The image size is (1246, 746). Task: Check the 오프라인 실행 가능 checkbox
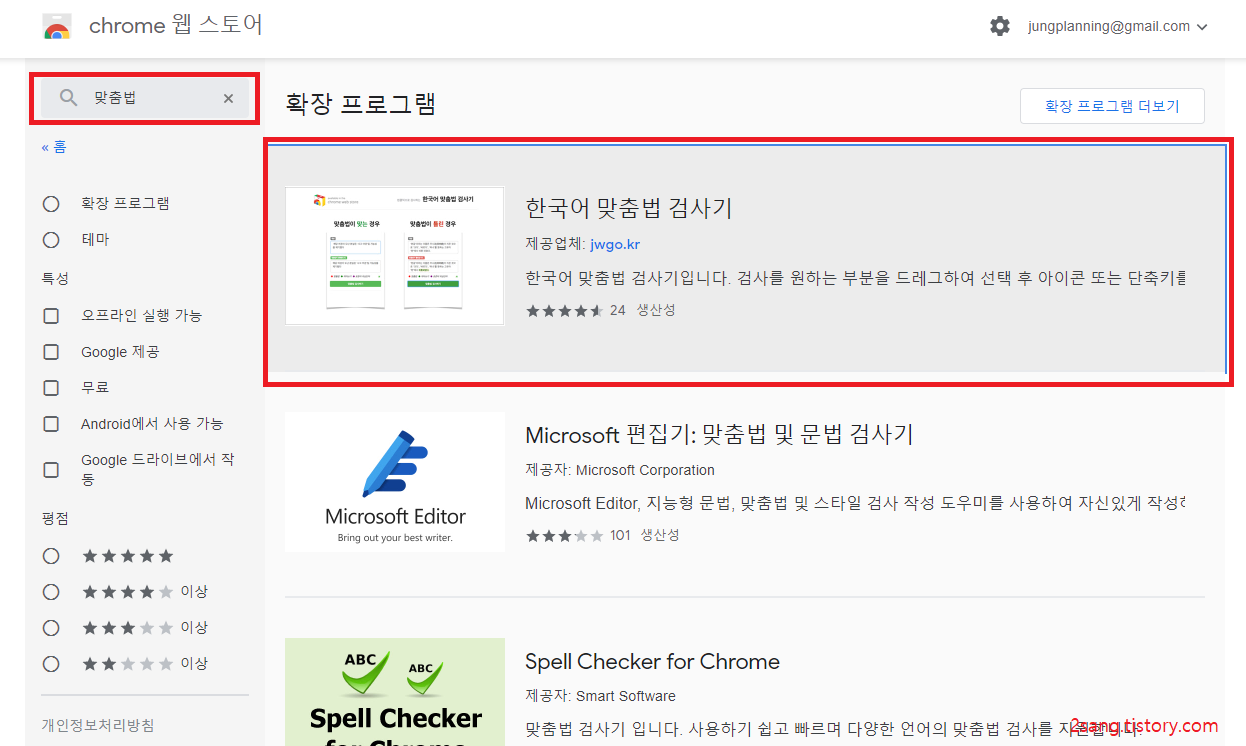pyautogui.click(x=51, y=316)
